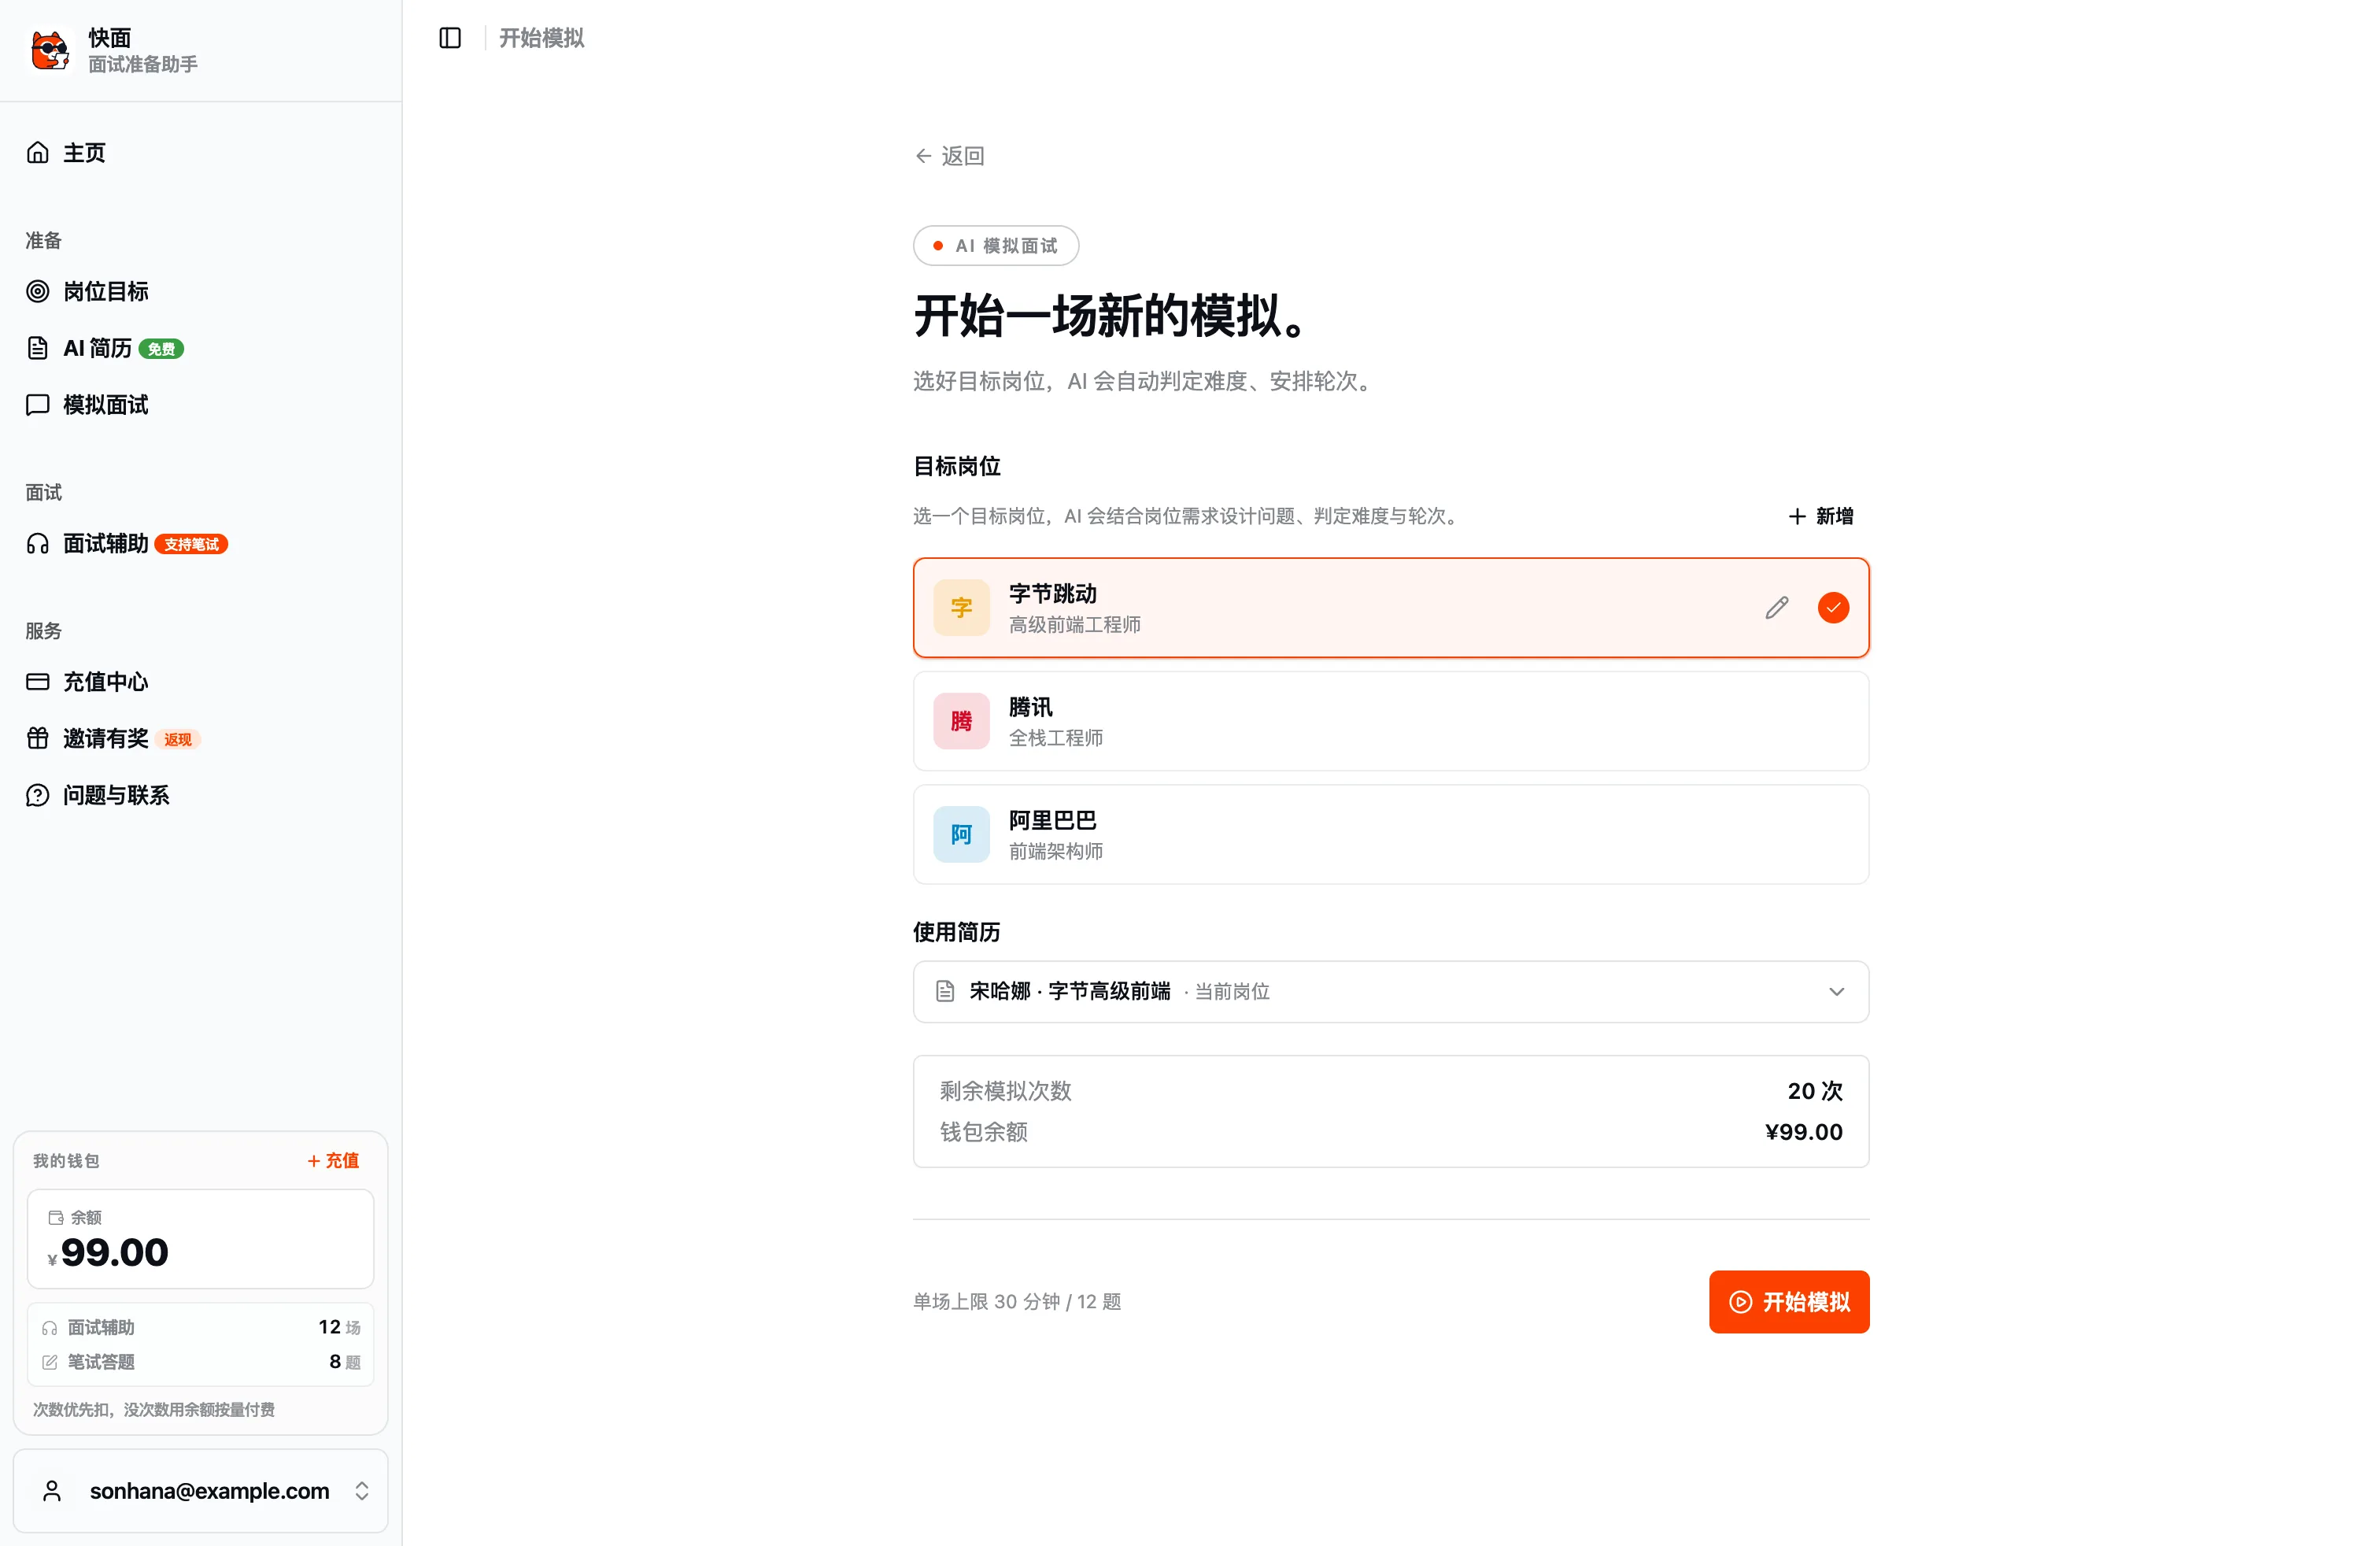This screenshot has width=2380, height=1546.
Task: Click 新增 to add a position
Action: tap(1821, 516)
